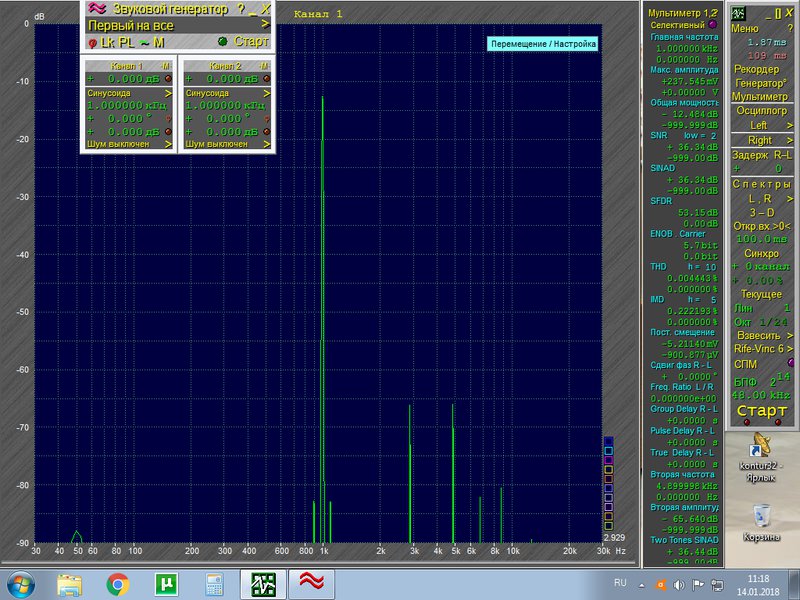The height and width of the screenshot is (600, 800).
Task: Launch Google Chrome from the taskbar
Action: click(x=118, y=585)
